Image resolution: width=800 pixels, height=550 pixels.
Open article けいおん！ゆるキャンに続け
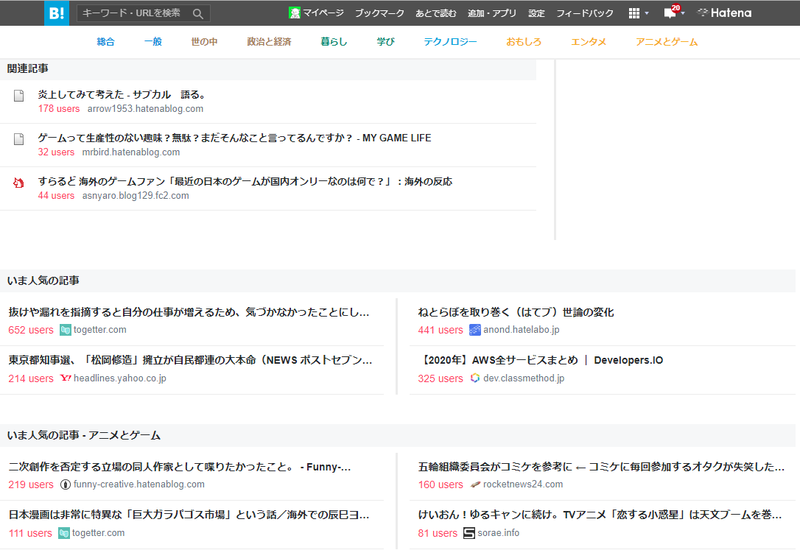599,515
